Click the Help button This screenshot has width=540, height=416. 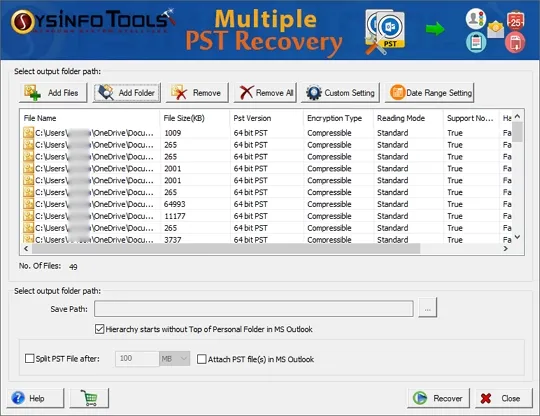(35, 398)
